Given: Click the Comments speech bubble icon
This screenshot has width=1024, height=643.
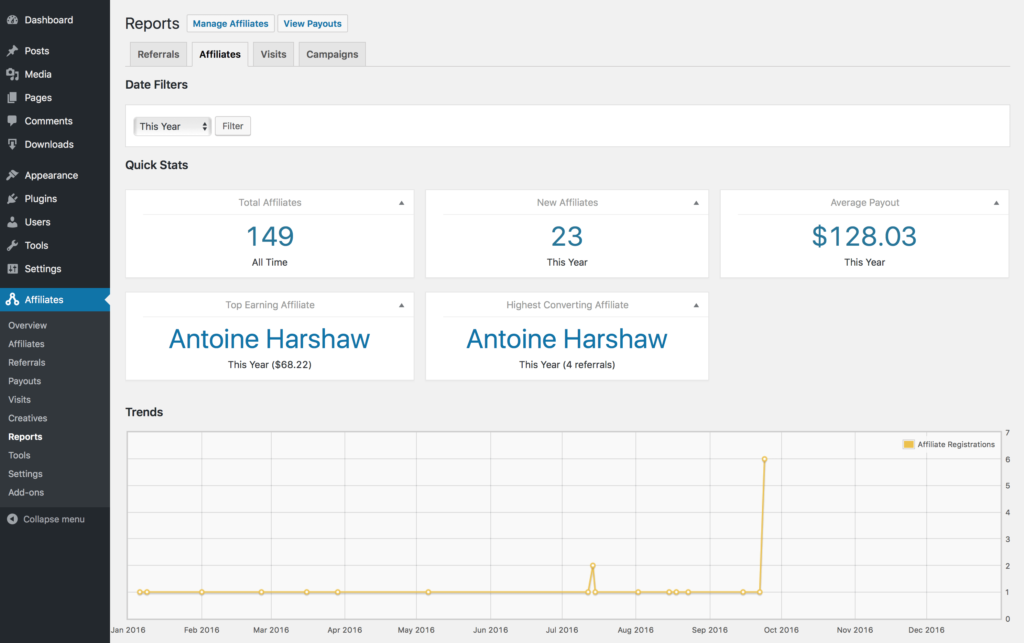Looking at the screenshot, I should coord(12,121).
